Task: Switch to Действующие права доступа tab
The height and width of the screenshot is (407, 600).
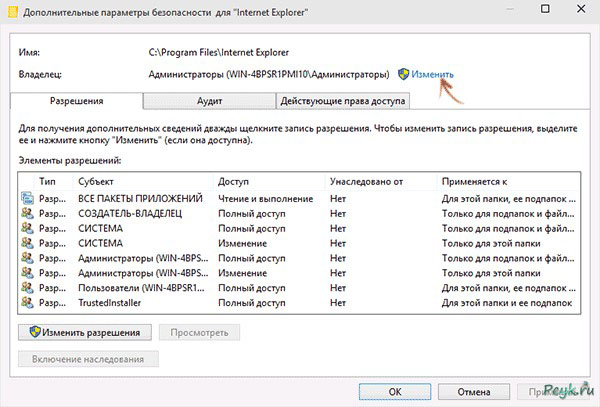Action: coord(342,101)
